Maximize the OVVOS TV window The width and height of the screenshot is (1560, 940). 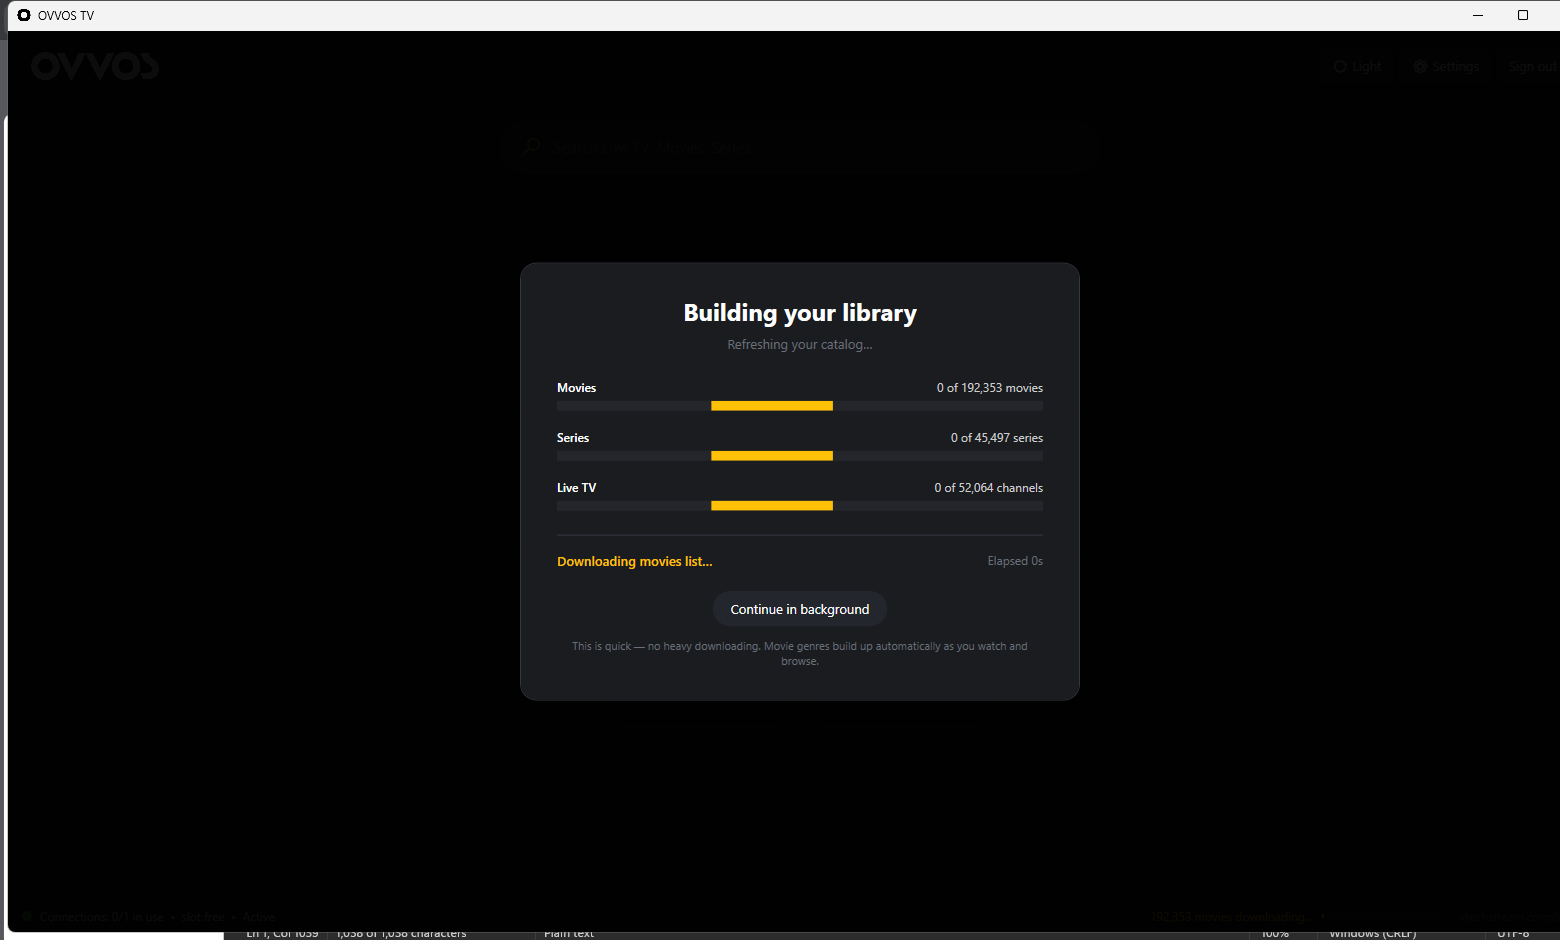tap(1523, 15)
